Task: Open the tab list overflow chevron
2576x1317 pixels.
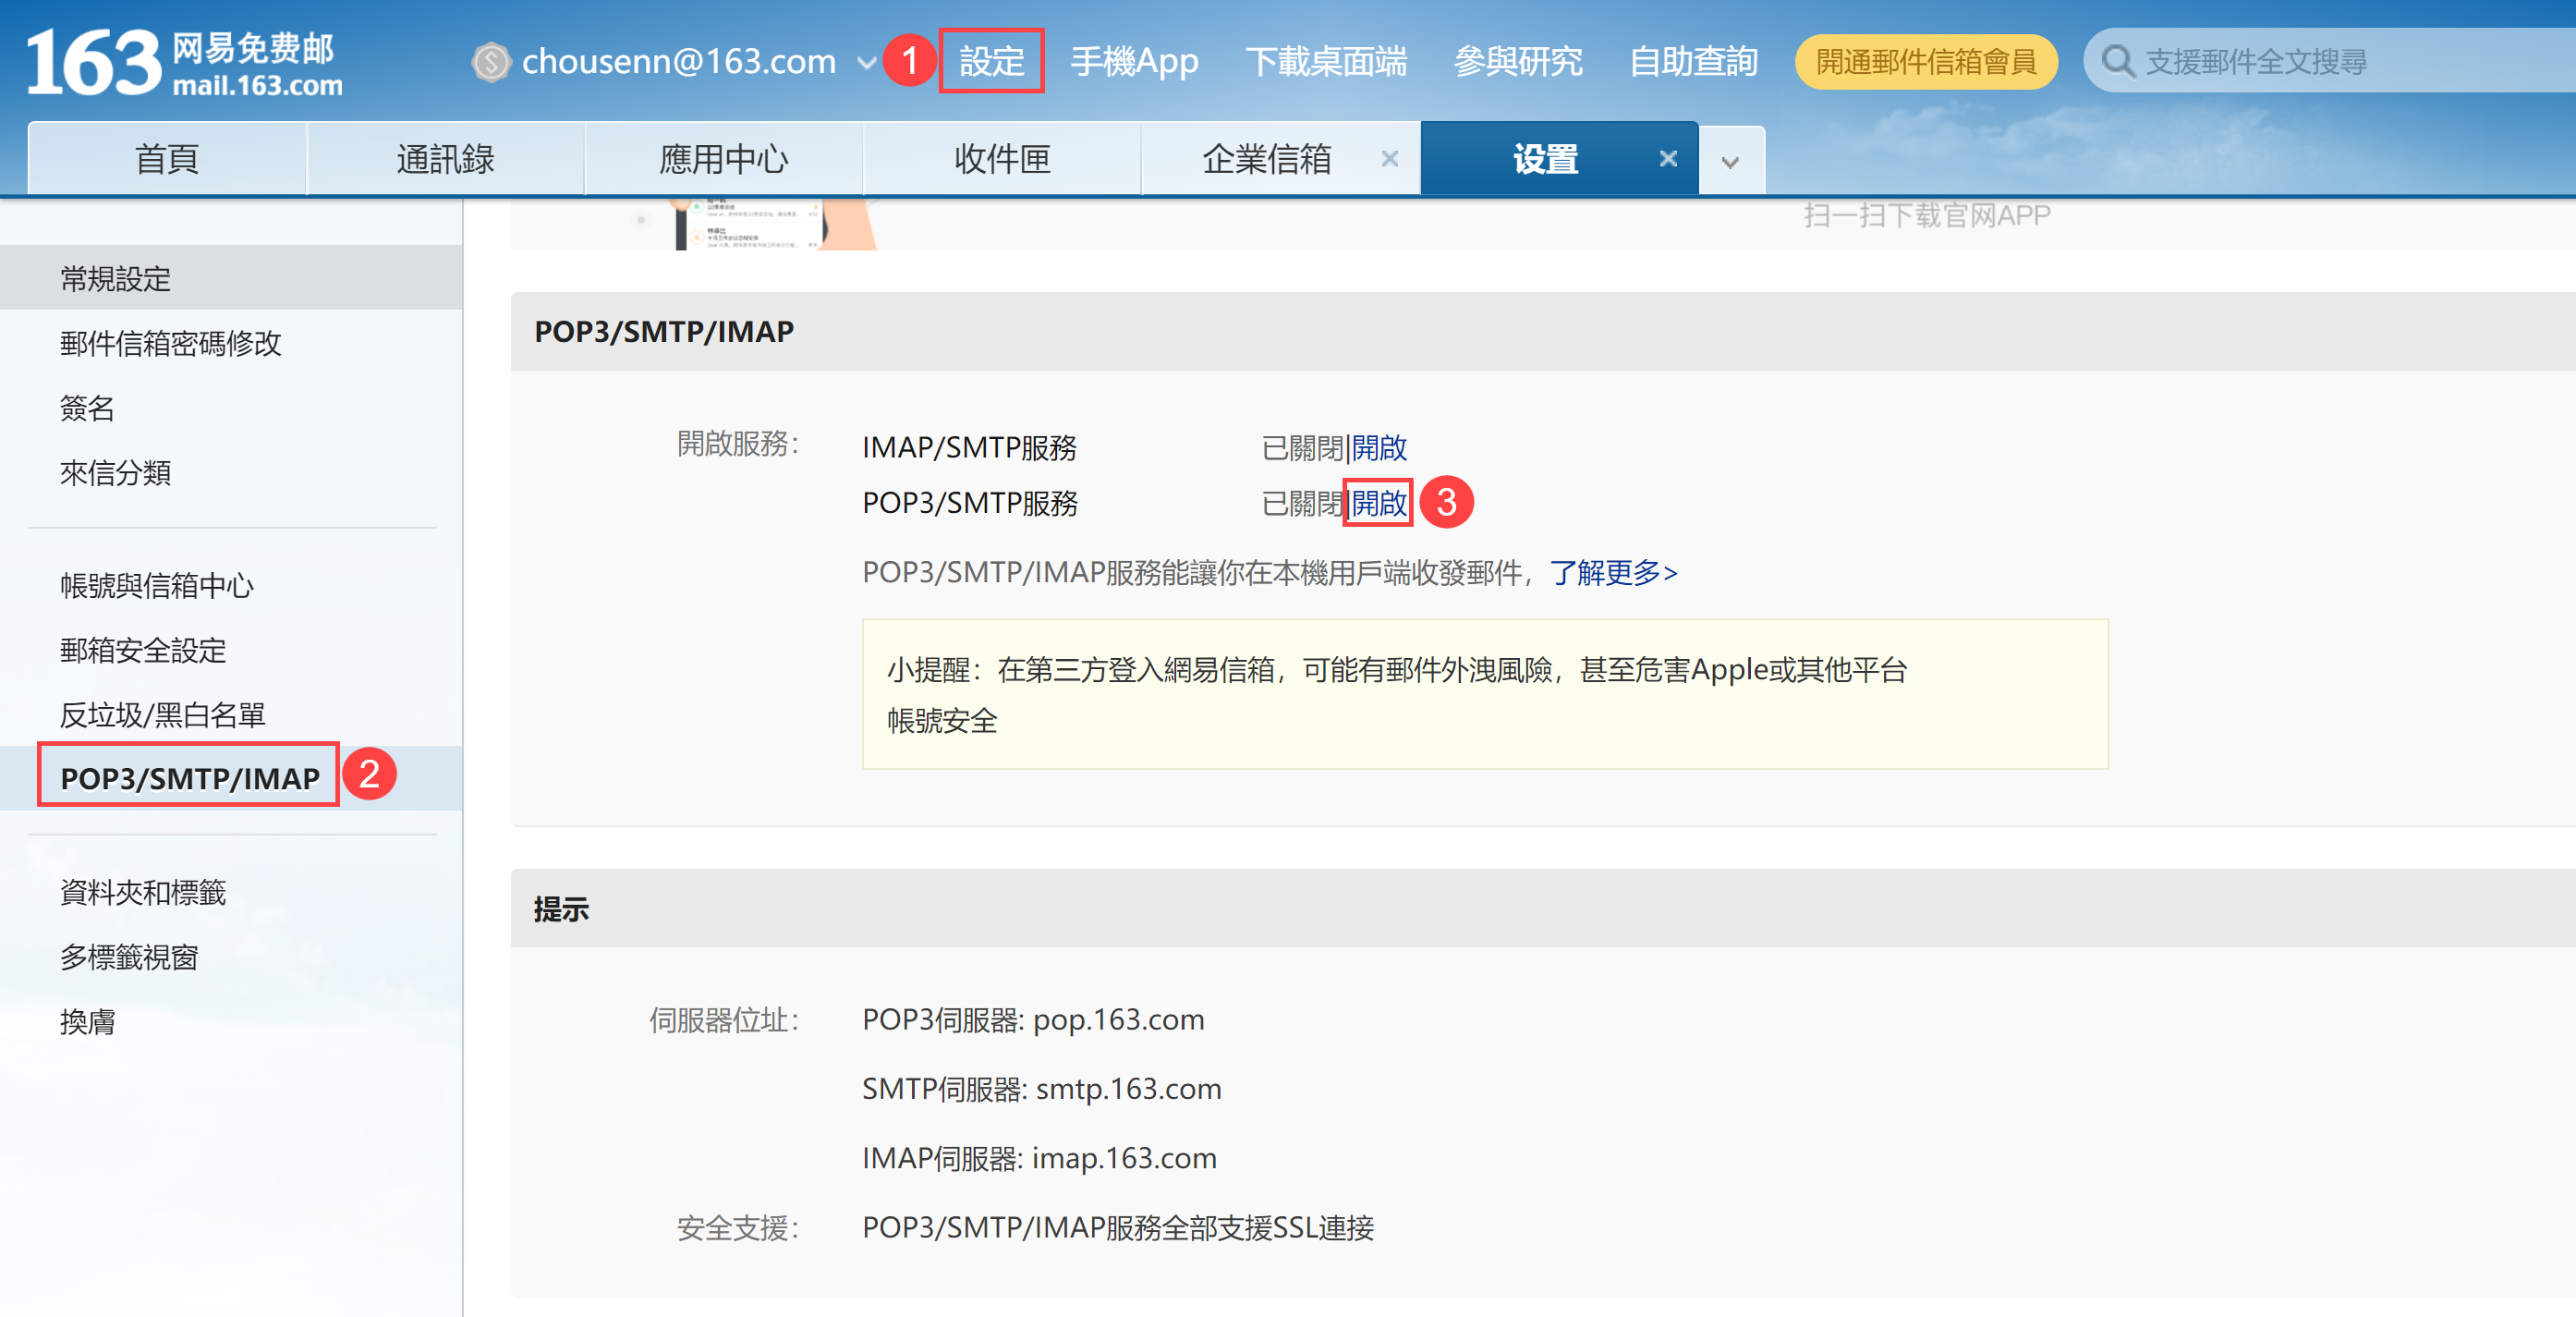Action: point(1730,160)
